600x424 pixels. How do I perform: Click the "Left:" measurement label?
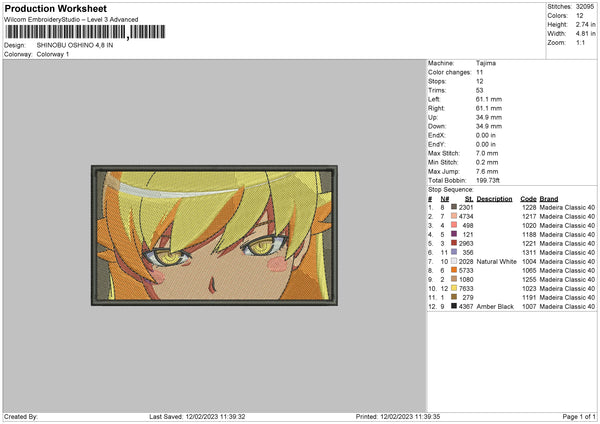[434, 99]
